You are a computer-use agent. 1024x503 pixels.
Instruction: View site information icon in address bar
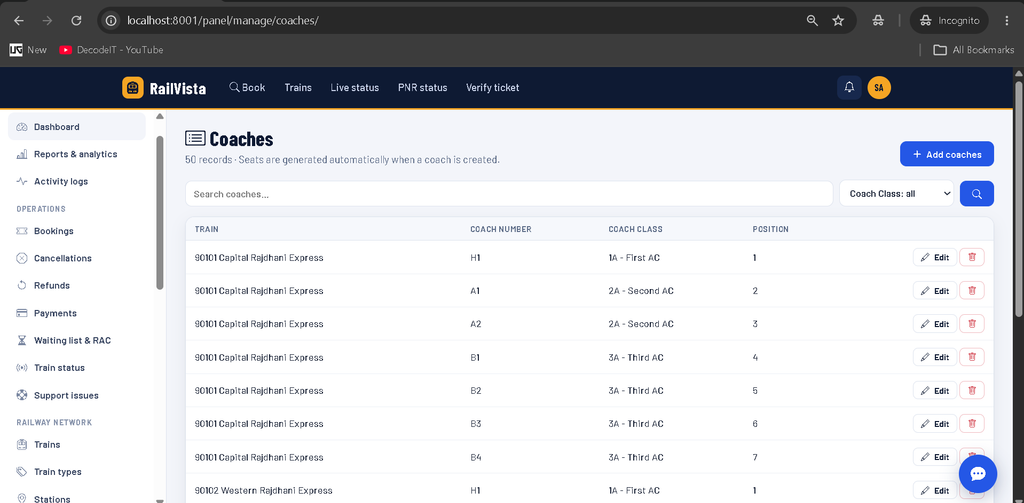pos(111,20)
